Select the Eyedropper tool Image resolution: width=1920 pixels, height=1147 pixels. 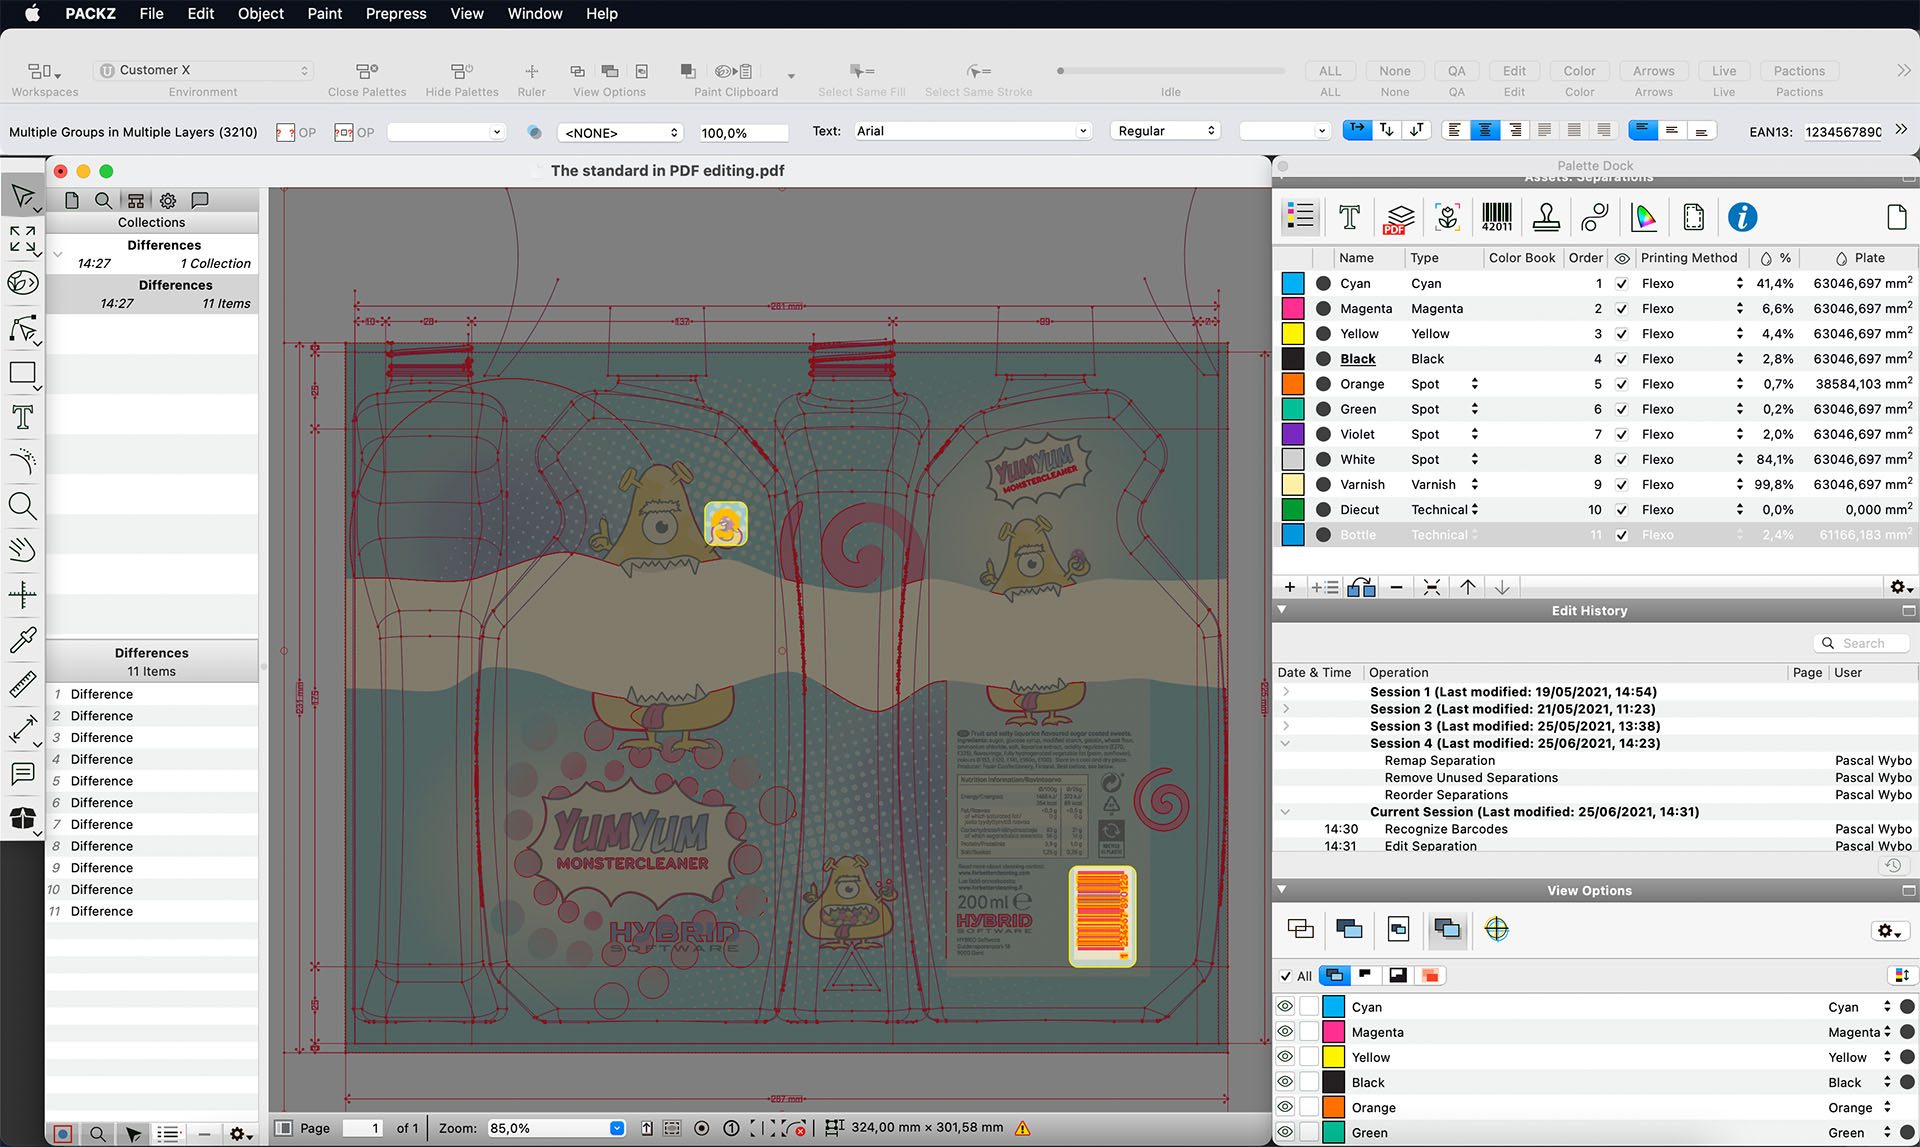point(22,639)
